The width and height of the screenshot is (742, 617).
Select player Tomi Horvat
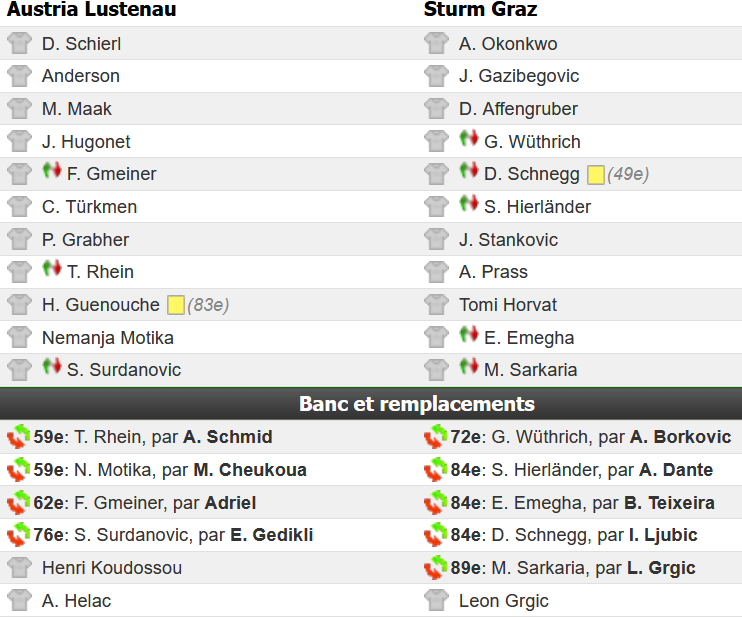tap(508, 305)
